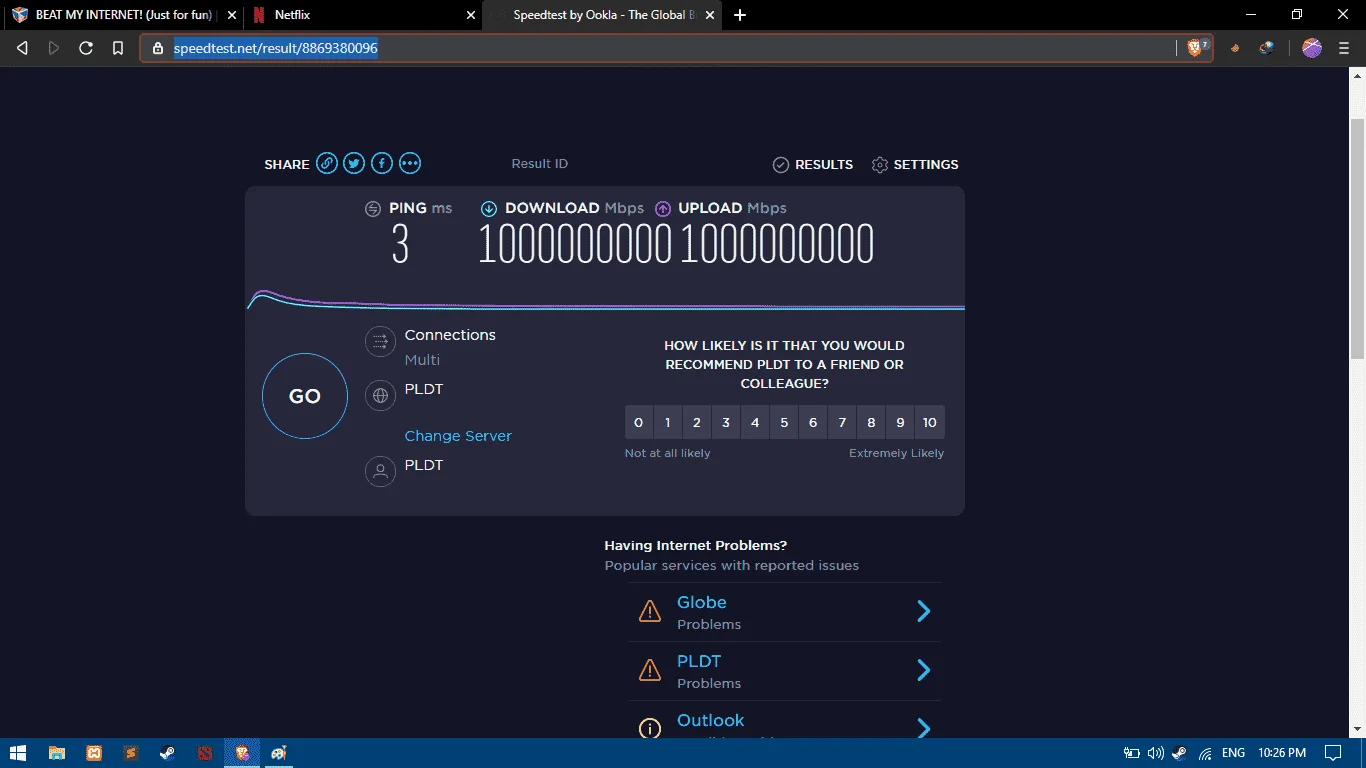Screen dimensions: 1366x768
Task: Open the Brave hamburger menu
Action: [x=1344, y=48]
